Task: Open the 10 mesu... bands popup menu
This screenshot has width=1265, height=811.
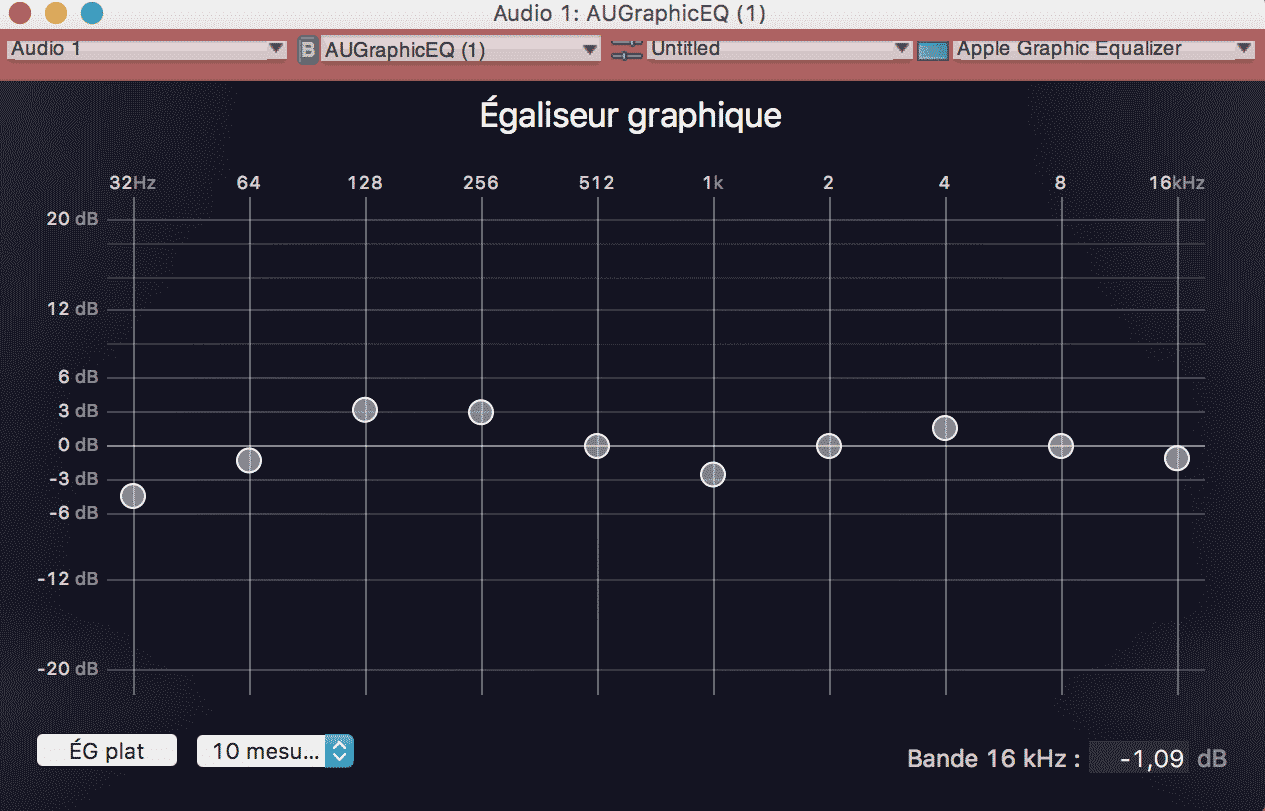Action: pyautogui.click(x=275, y=751)
